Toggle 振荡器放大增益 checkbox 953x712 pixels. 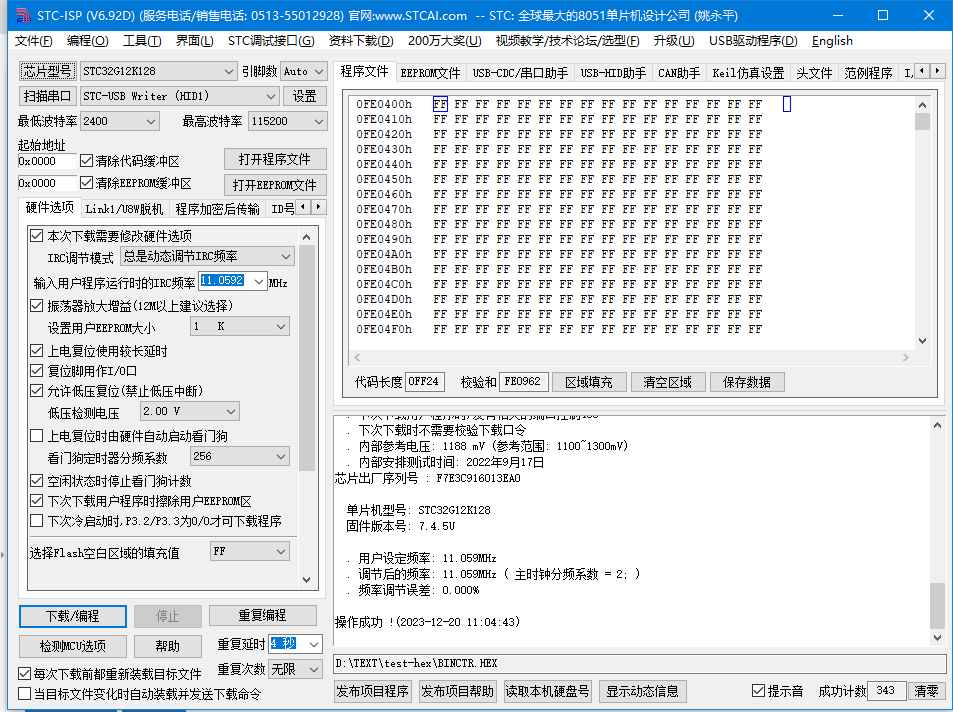pyautogui.click(x=36, y=305)
